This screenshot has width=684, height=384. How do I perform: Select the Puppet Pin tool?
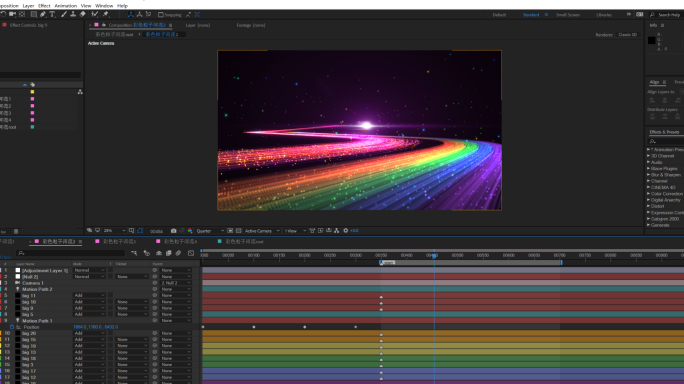click(x=106, y=14)
